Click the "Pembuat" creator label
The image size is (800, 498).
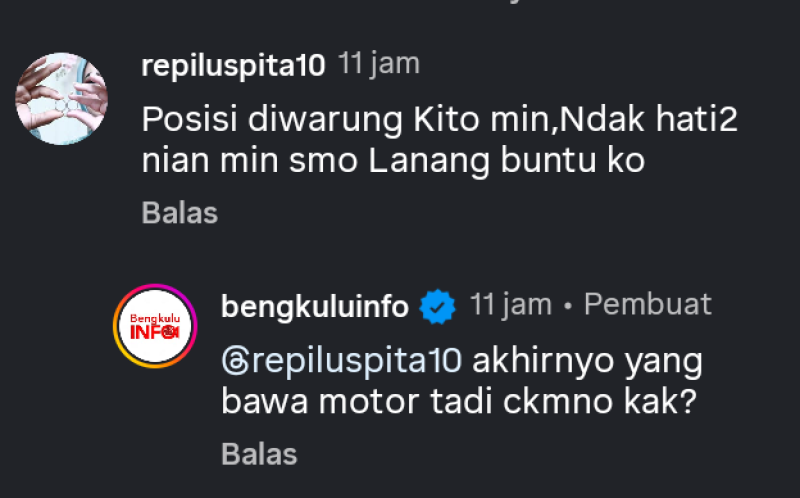pyautogui.click(x=647, y=305)
